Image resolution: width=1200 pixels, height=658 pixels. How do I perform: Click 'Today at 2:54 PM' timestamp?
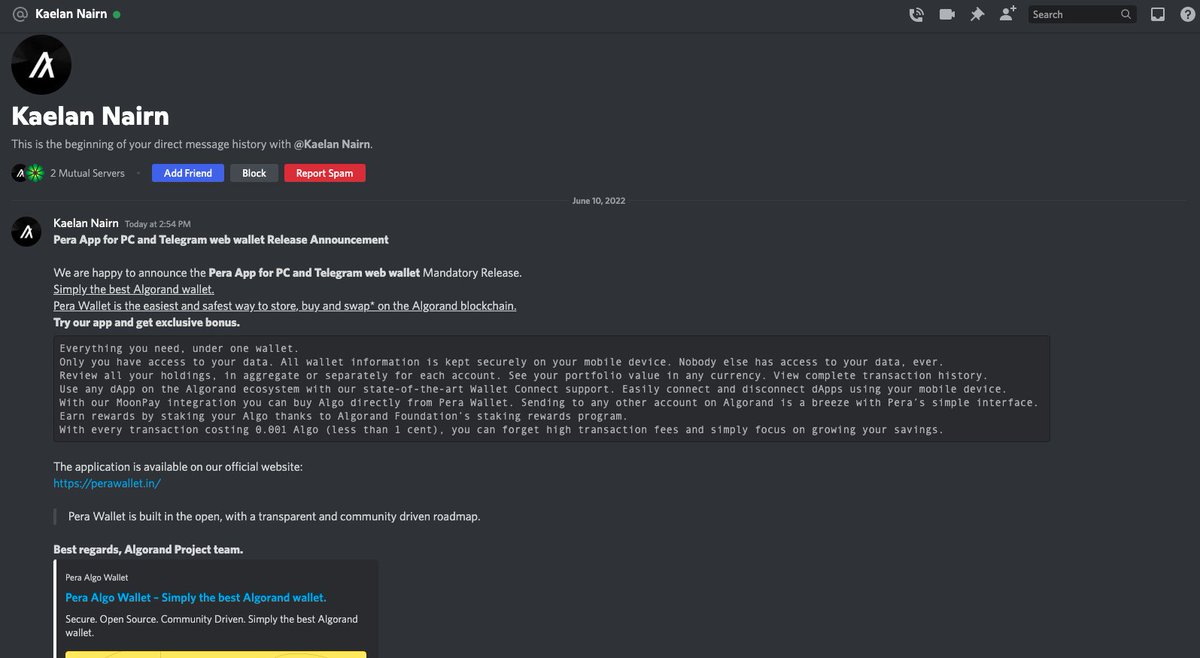157,224
